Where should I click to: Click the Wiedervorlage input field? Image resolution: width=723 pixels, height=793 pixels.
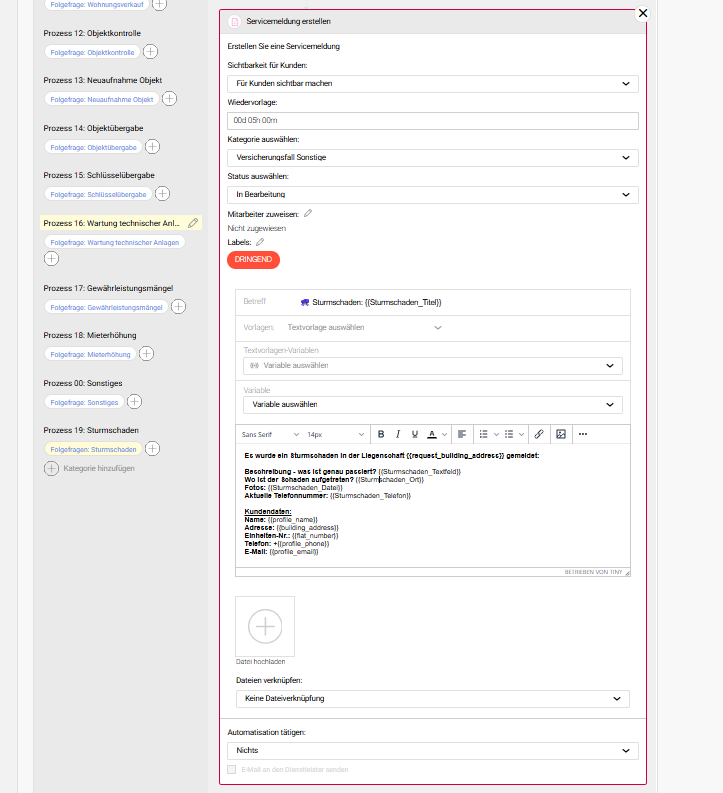432,120
